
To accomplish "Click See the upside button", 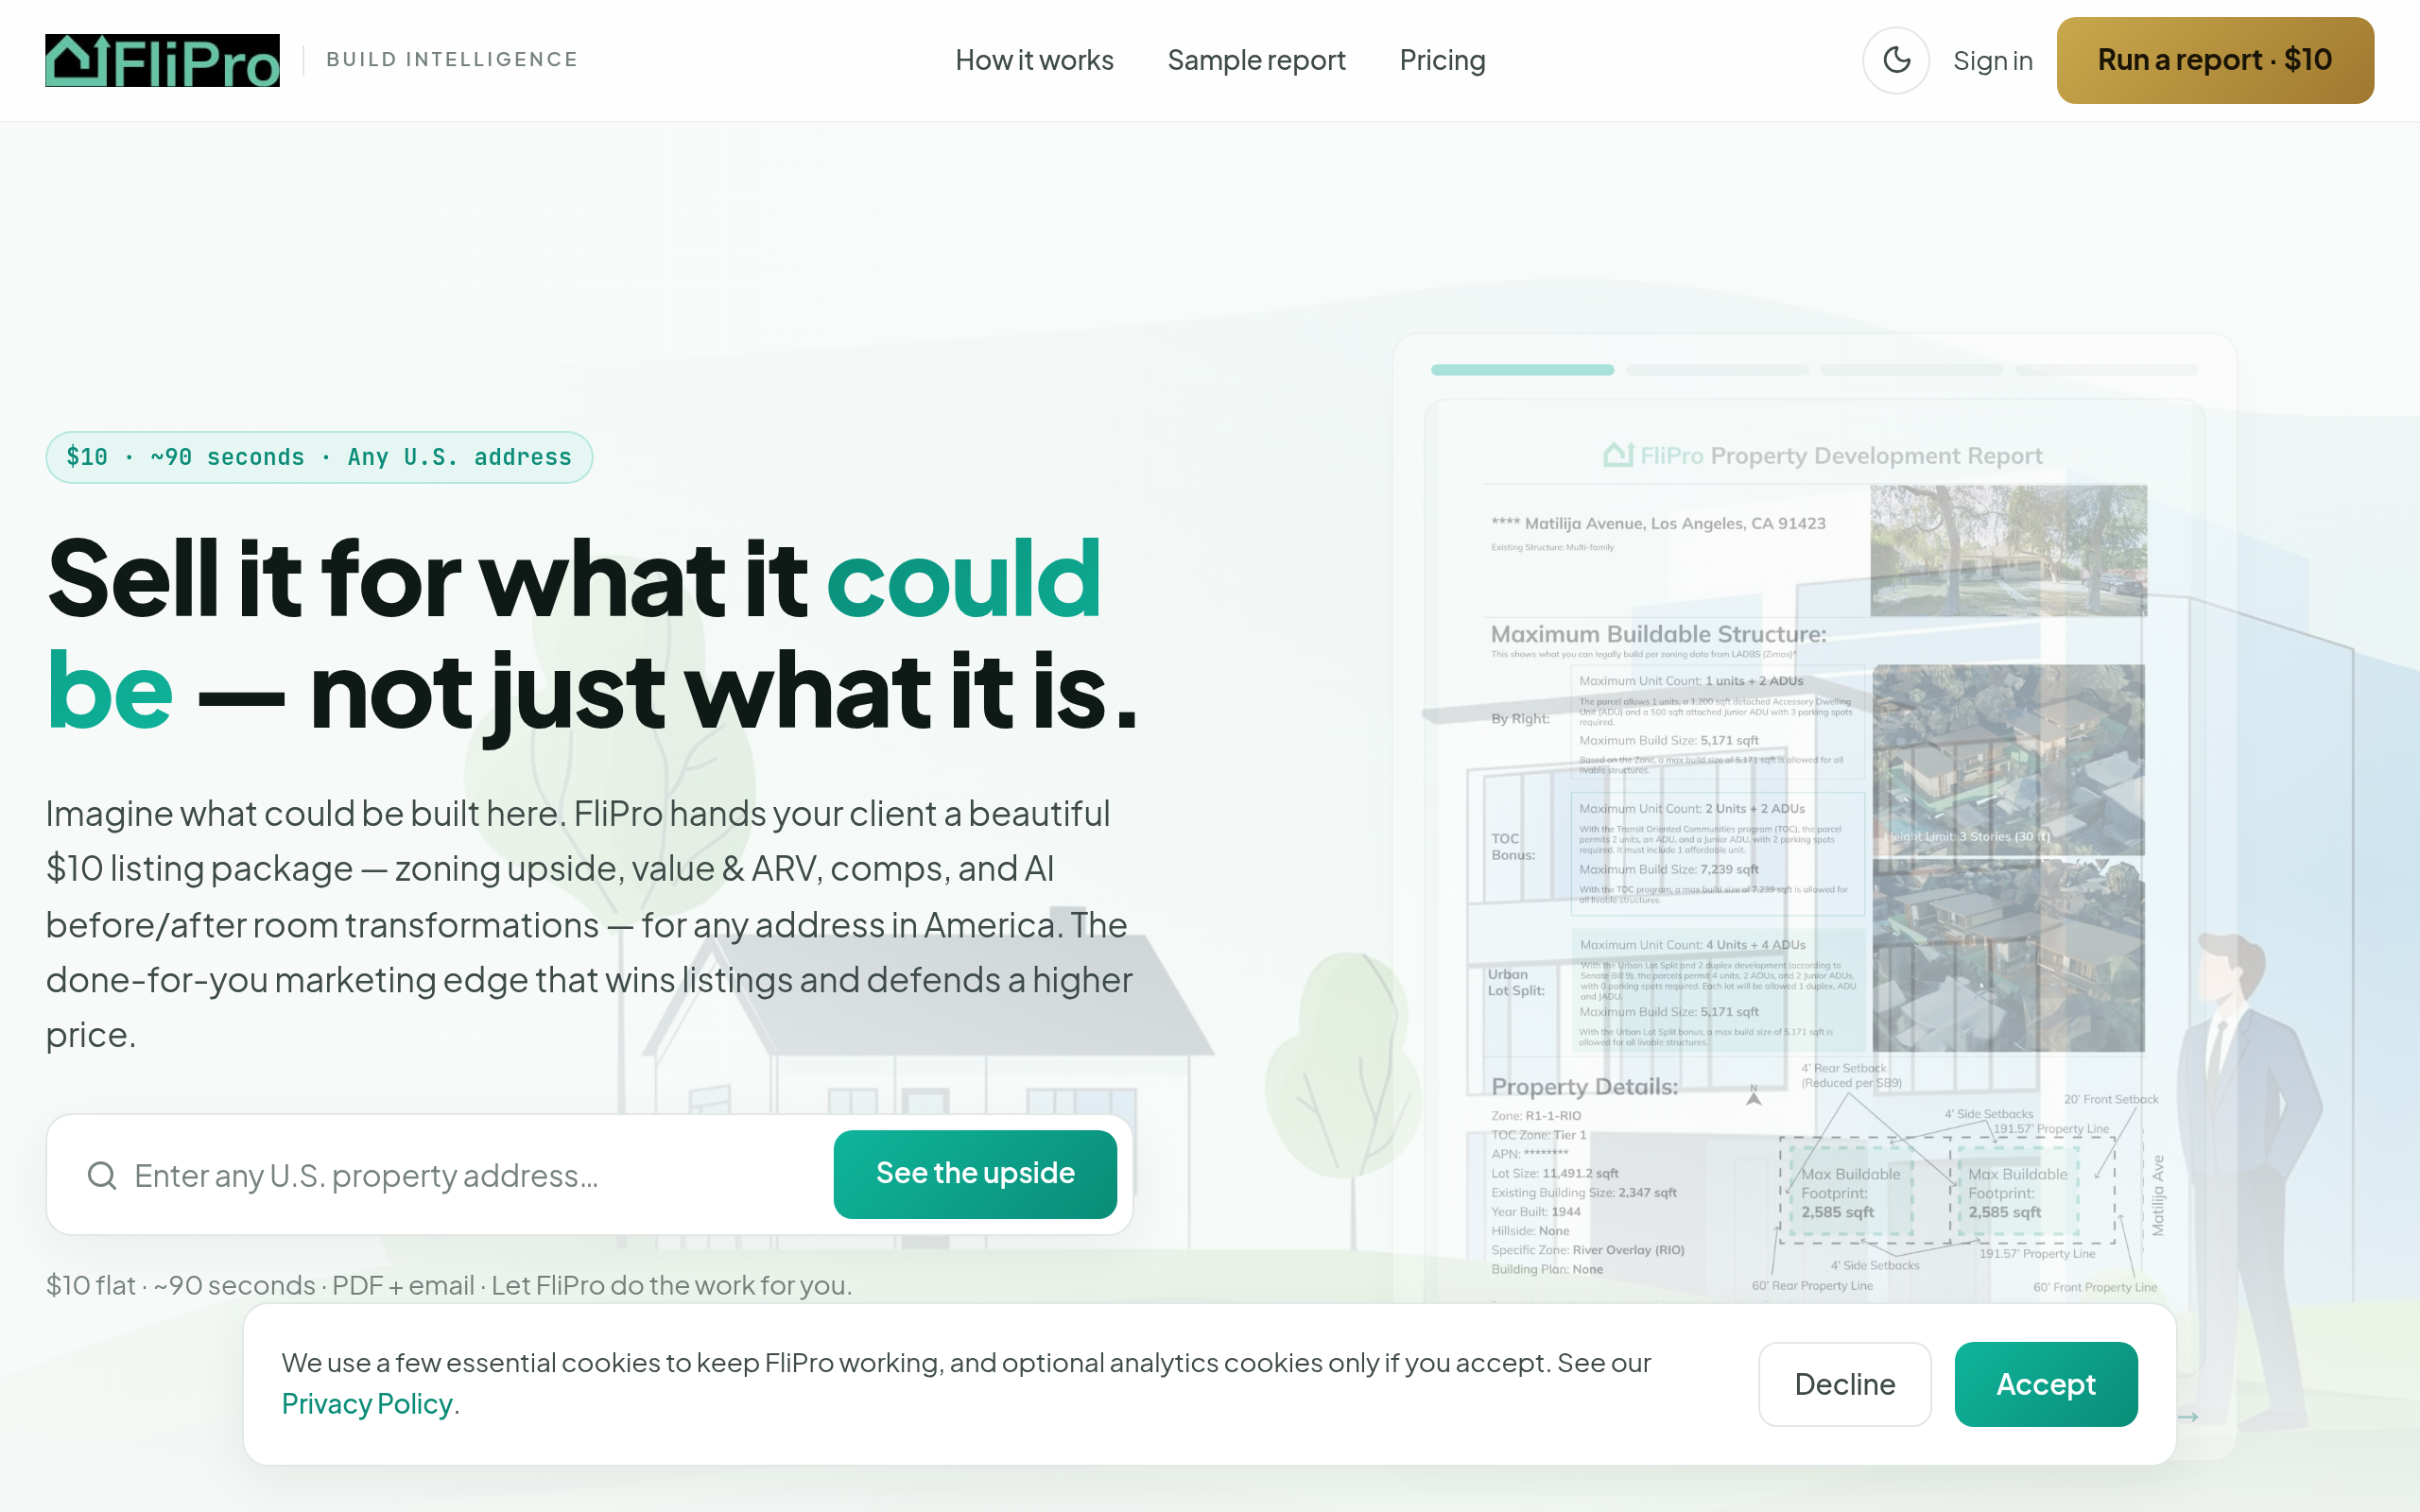I will (975, 1174).
